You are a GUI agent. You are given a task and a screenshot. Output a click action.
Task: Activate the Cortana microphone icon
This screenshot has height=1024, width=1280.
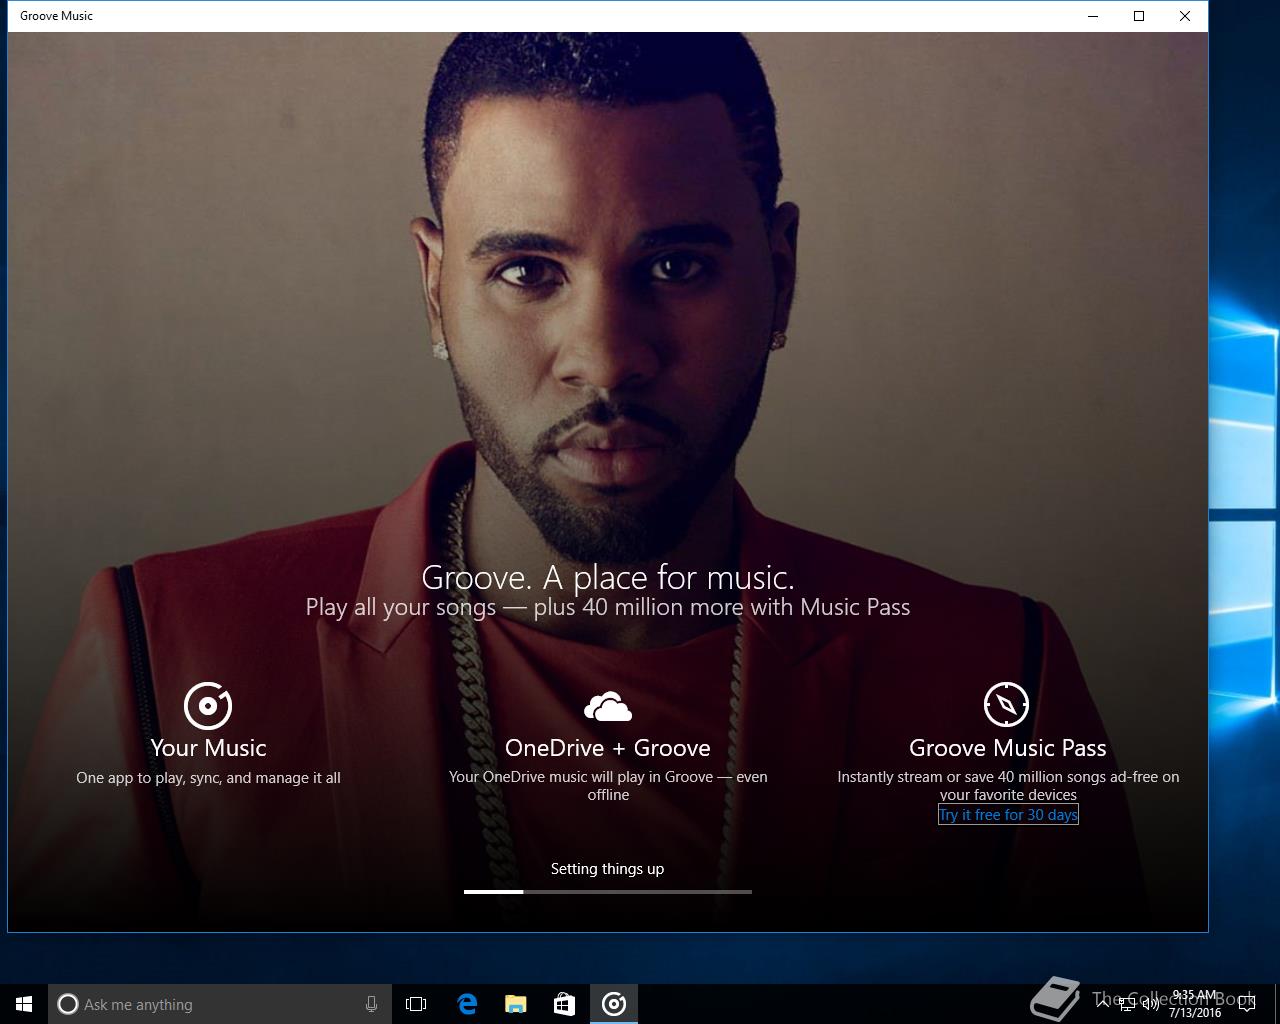(x=371, y=1004)
